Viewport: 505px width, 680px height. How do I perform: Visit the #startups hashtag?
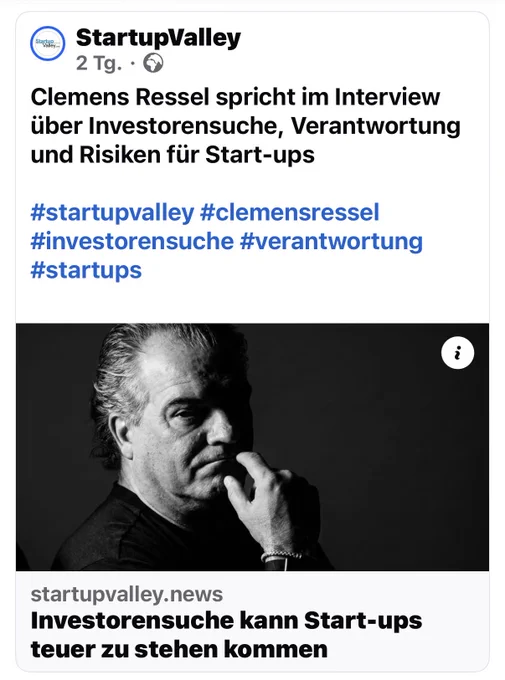(86, 270)
